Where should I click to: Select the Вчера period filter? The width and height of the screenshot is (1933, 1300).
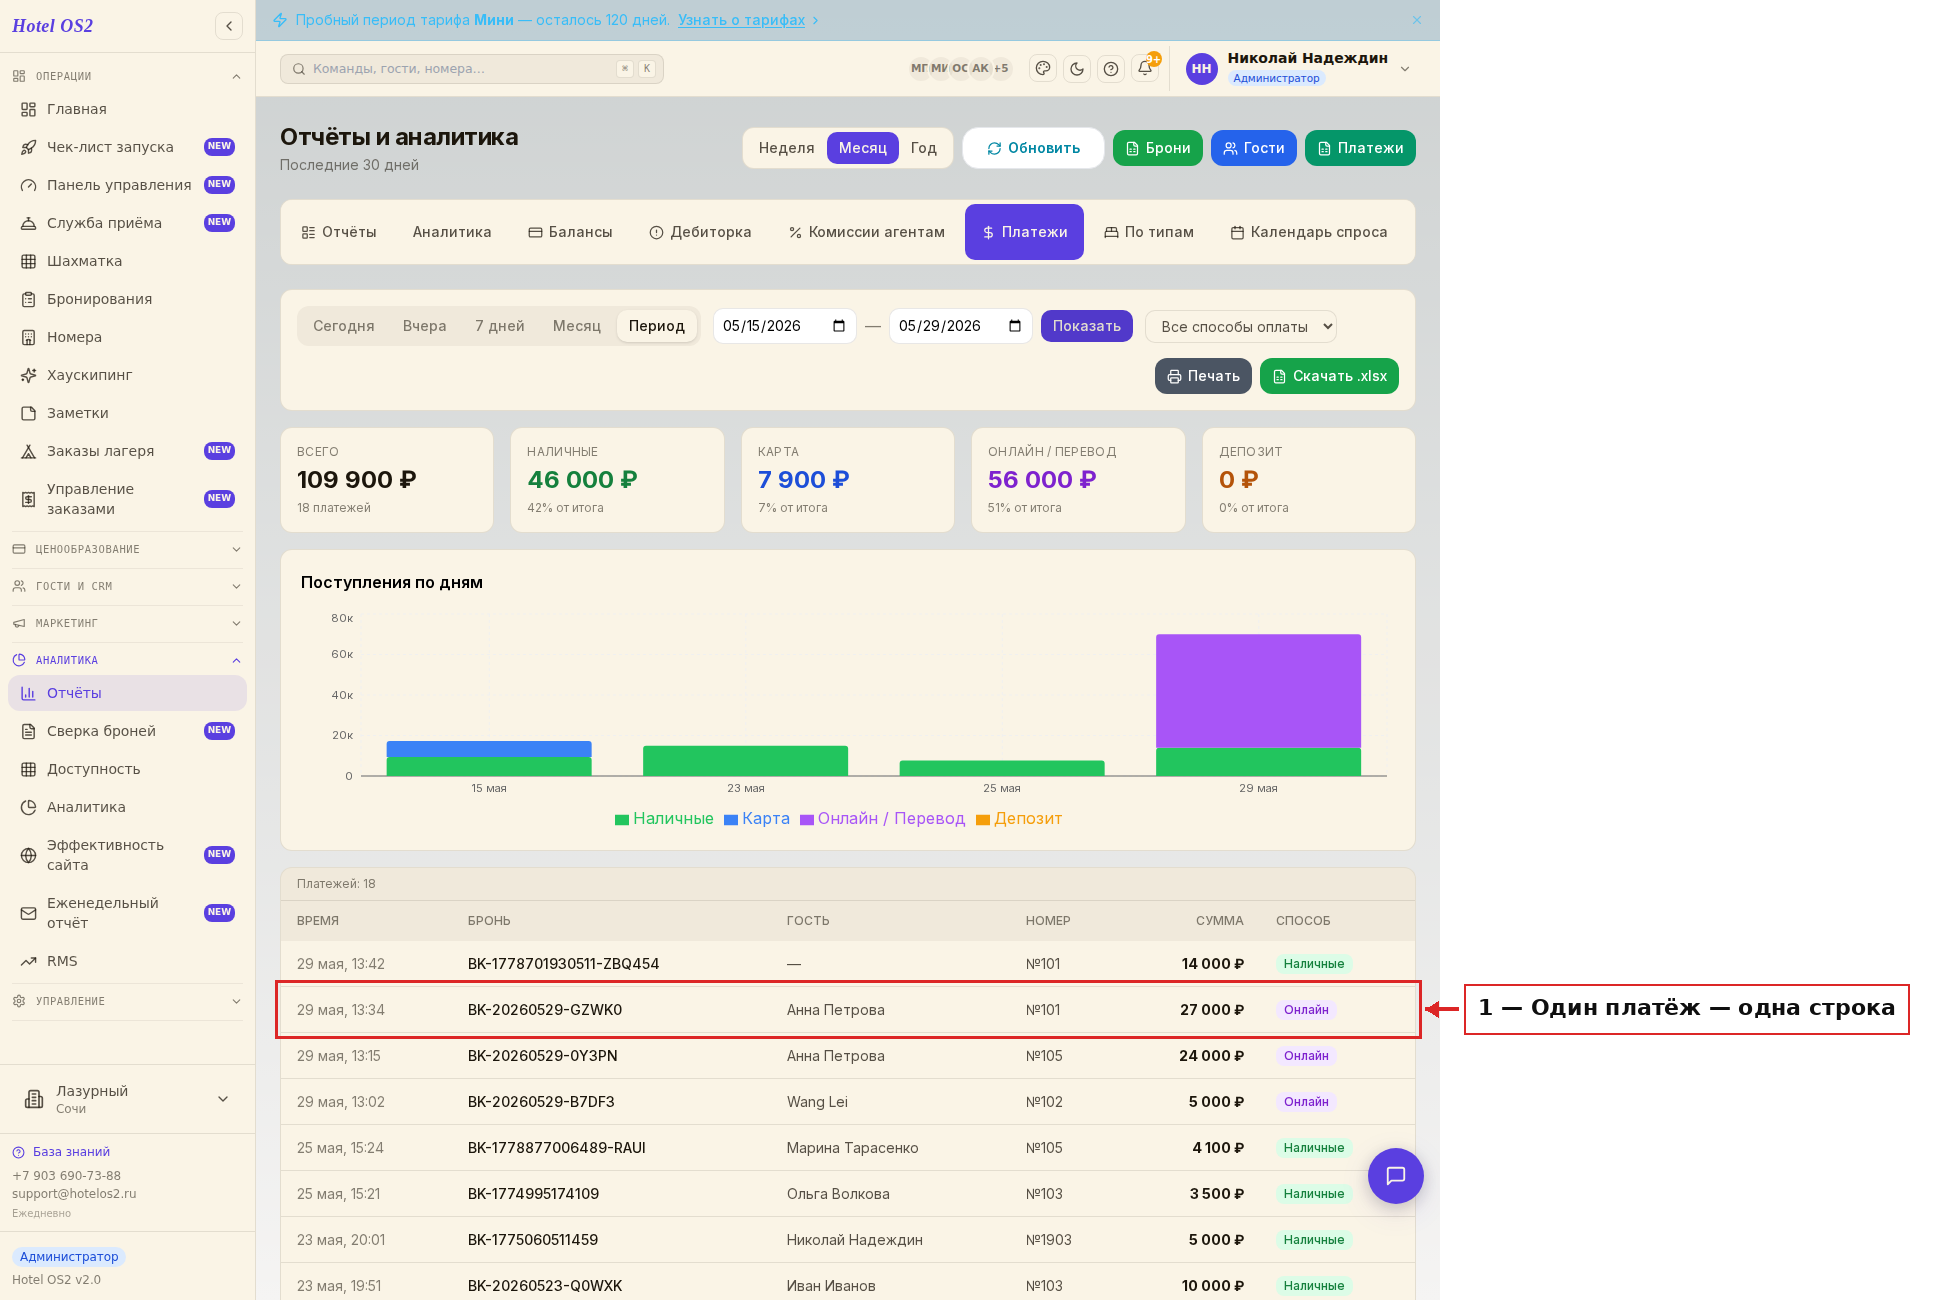[x=424, y=326]
